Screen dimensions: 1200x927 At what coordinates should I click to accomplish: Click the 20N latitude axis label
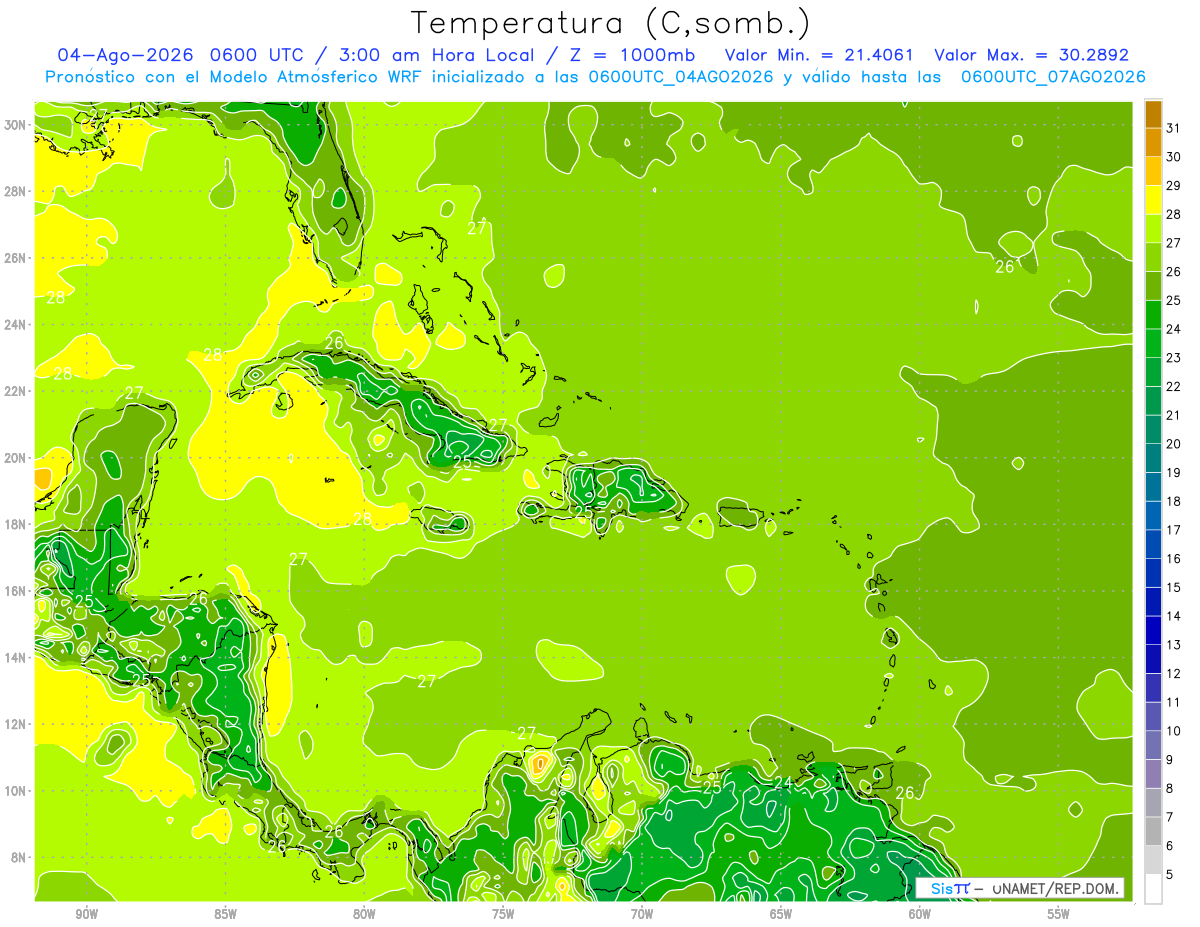15,457
